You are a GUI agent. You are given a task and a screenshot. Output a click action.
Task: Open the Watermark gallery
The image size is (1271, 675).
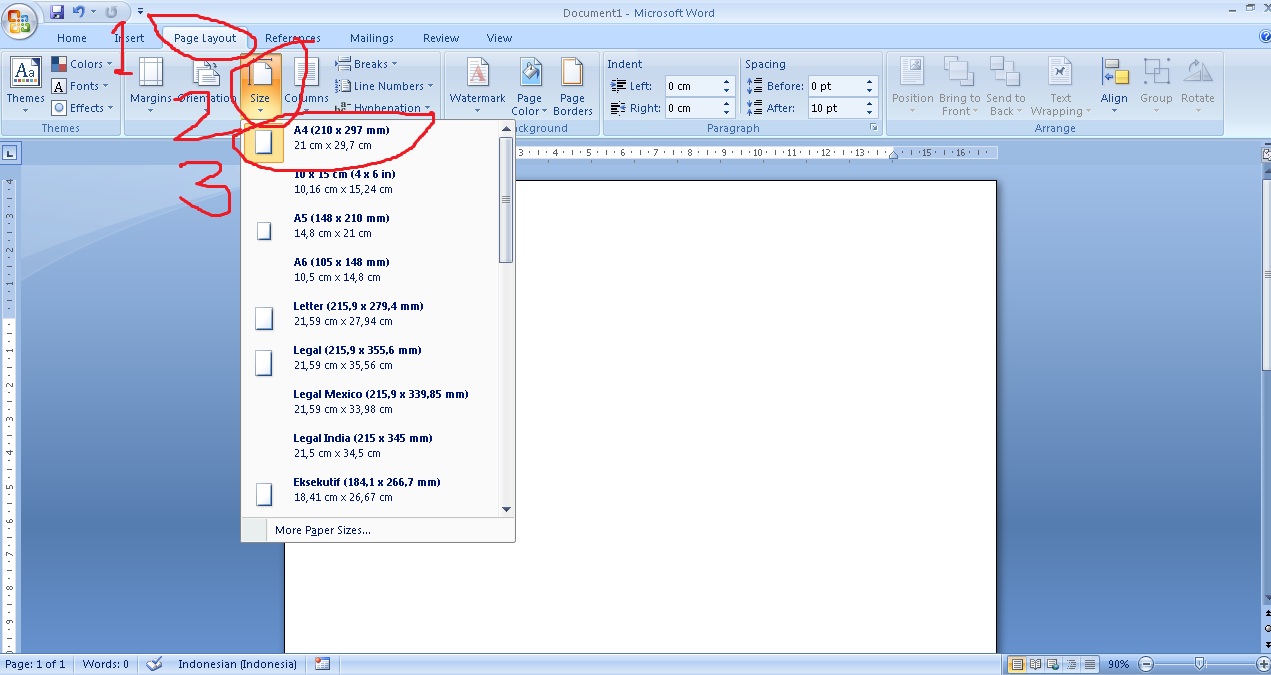[477, 86]
